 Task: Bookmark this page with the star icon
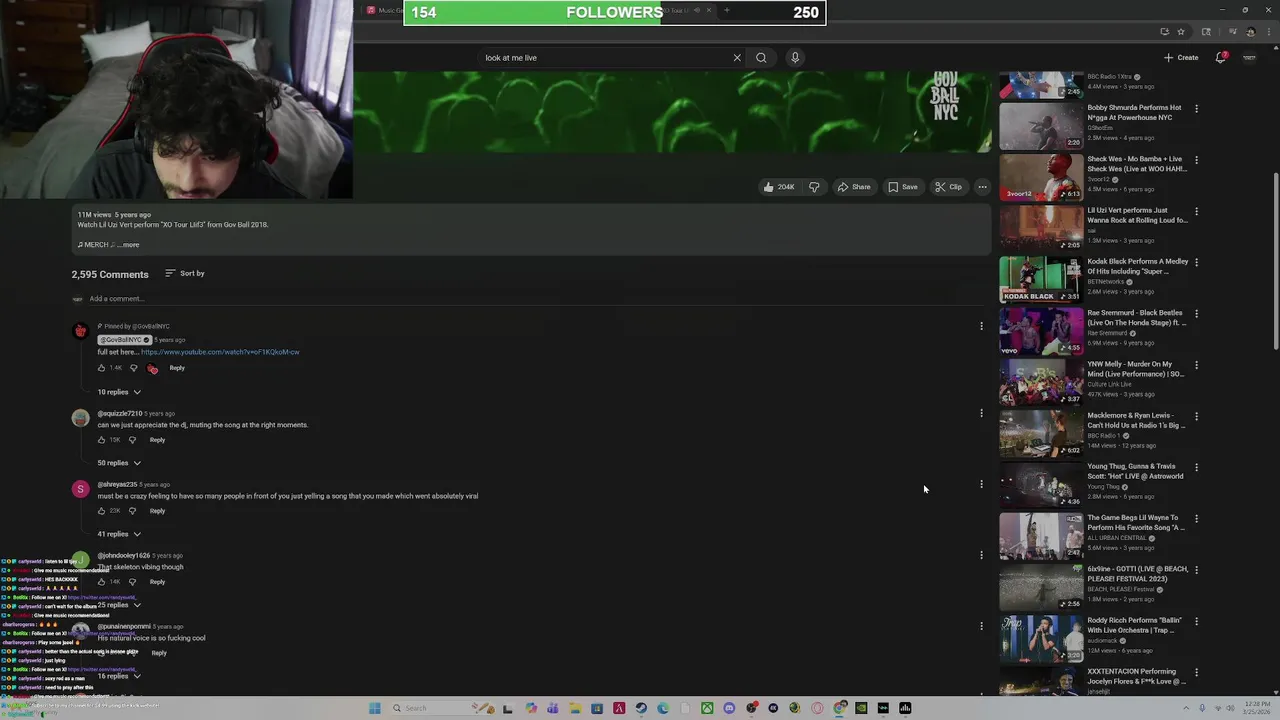tap(1181, 32)
